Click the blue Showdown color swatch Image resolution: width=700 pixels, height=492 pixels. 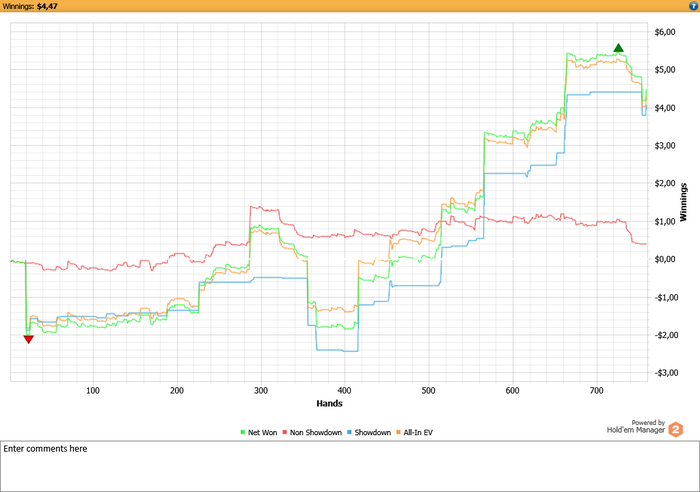pos(350,432)
